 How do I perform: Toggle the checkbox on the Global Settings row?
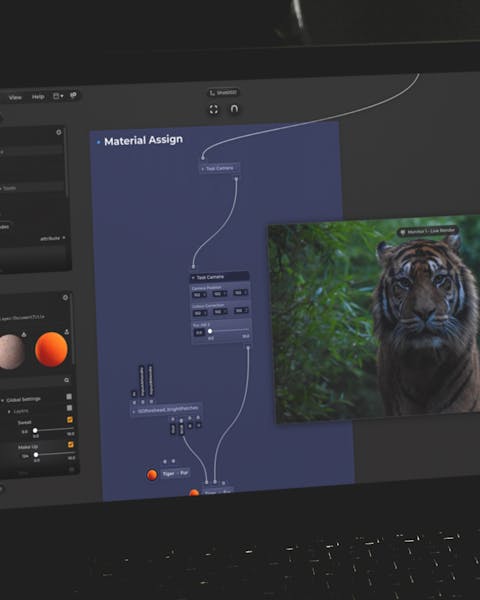point(69,396)
